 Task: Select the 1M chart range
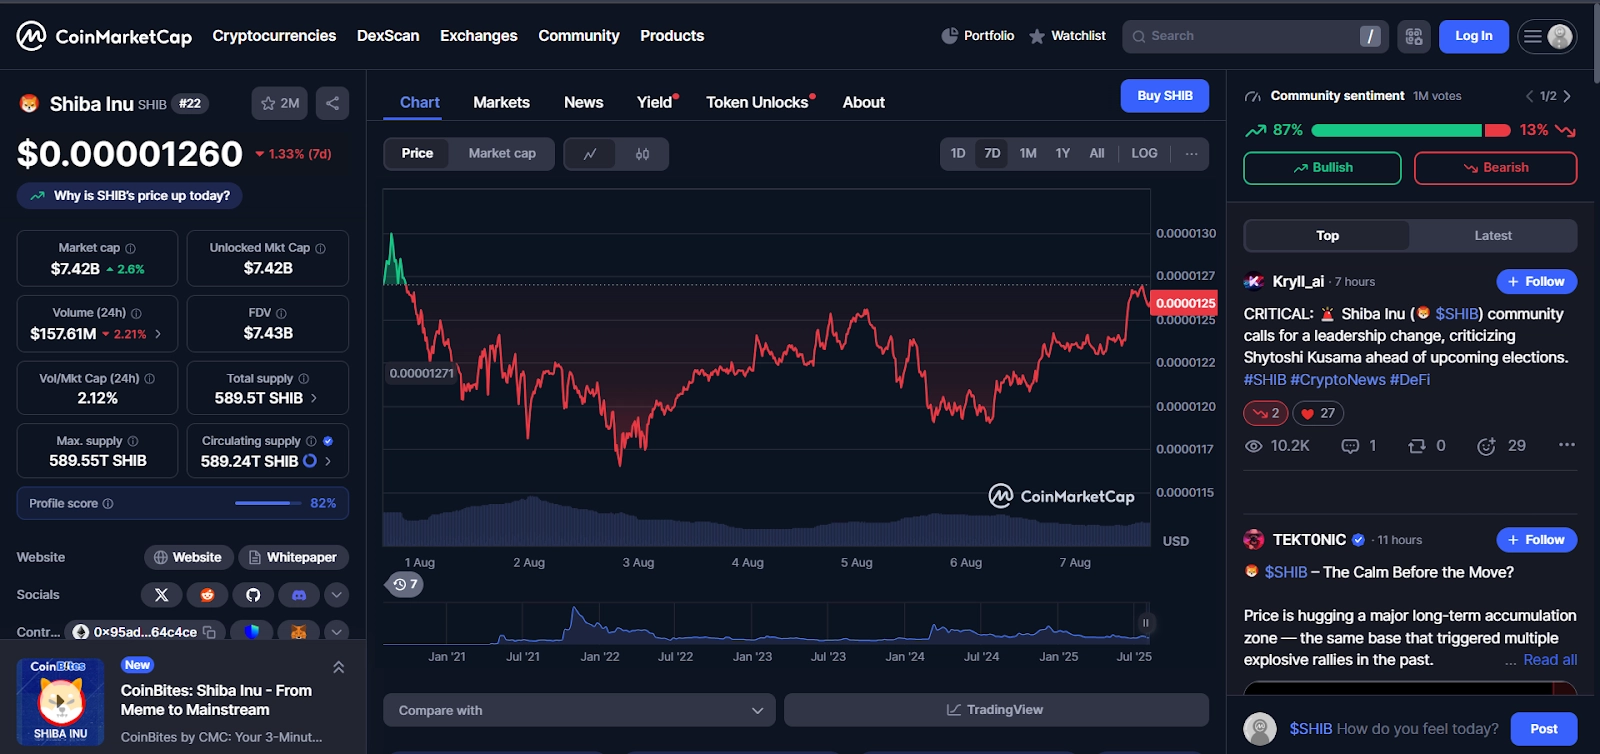tap(1028, 154)
